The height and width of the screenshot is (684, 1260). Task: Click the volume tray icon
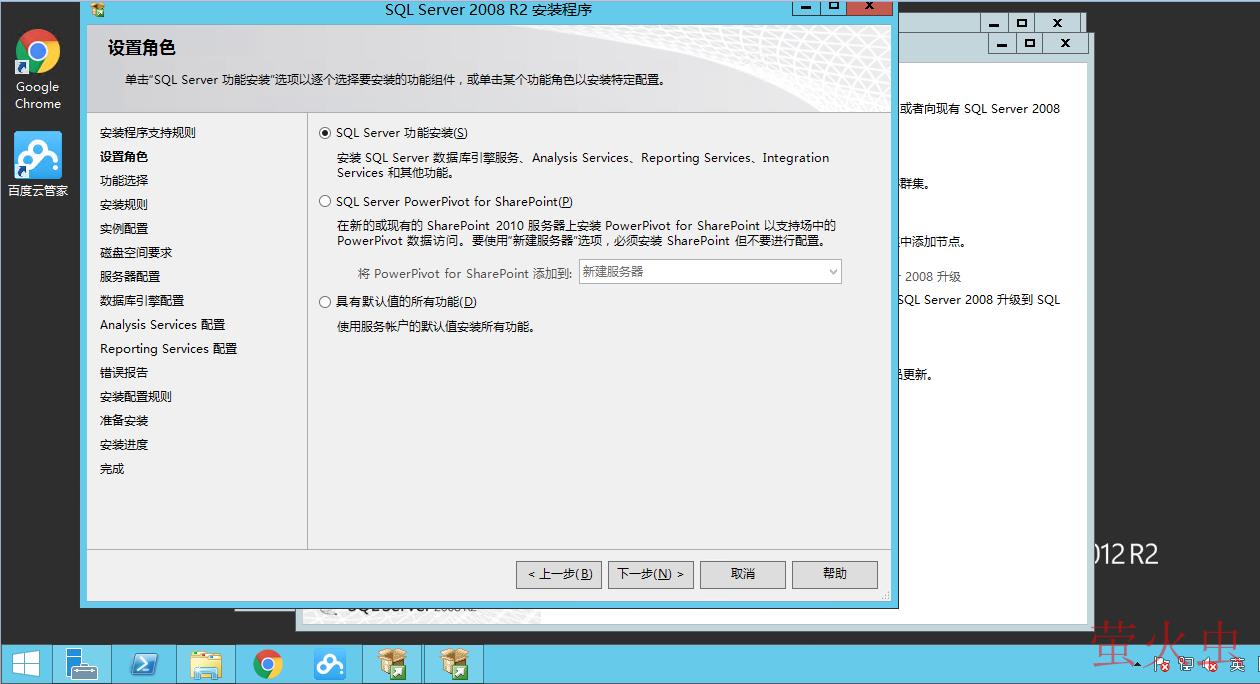point(1210,664)
